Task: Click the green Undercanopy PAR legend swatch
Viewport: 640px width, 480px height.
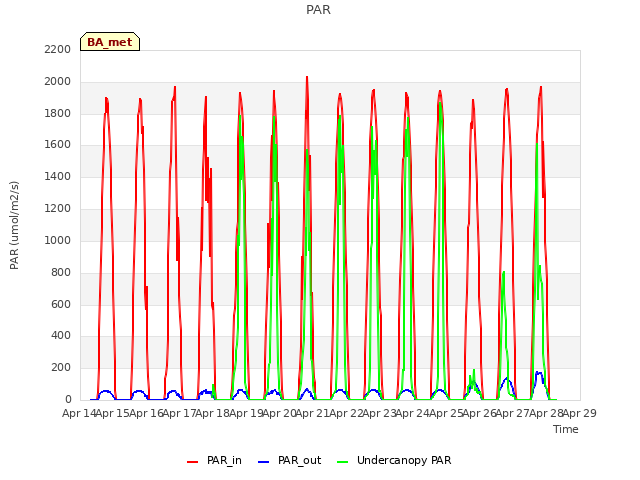Action: pyautogui.click(x=342, y=462)
